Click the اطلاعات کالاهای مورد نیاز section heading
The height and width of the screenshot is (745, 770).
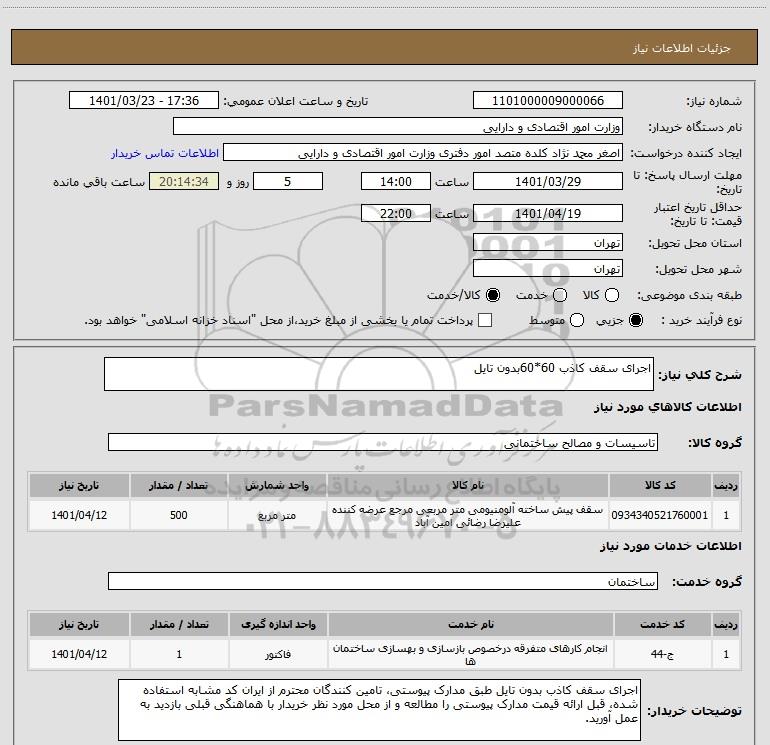pyautogui.click(x=667, y=407)
